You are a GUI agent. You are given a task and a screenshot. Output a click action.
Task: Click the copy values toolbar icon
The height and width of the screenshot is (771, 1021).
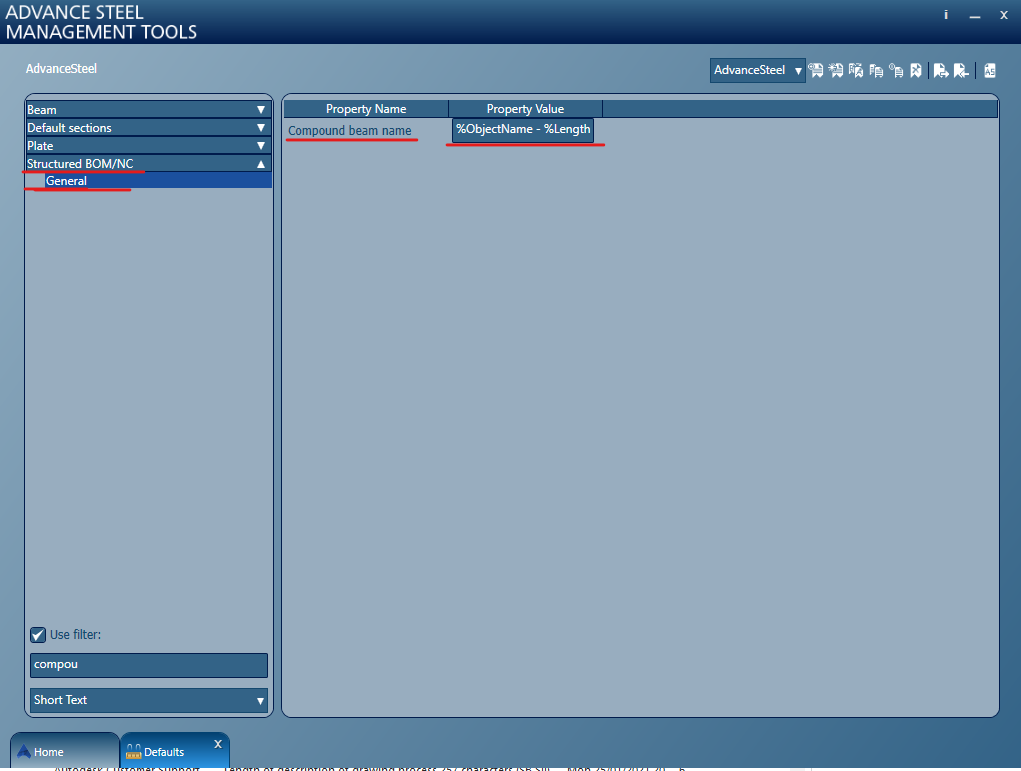pyautogui.click(x=877, y=70)
